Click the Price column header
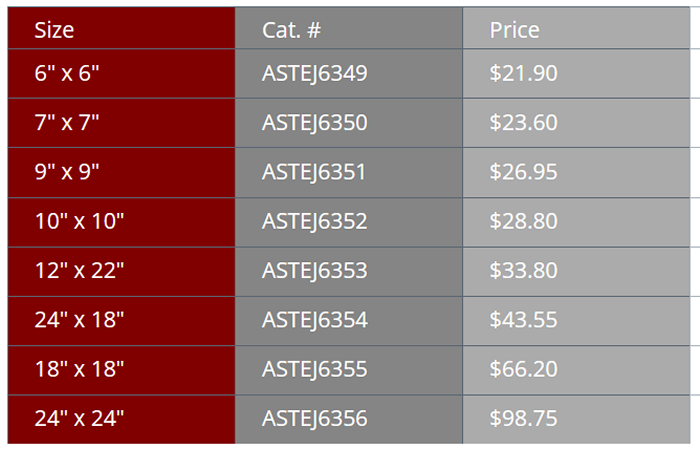This screenshot has width=700, height=449. 514,30
